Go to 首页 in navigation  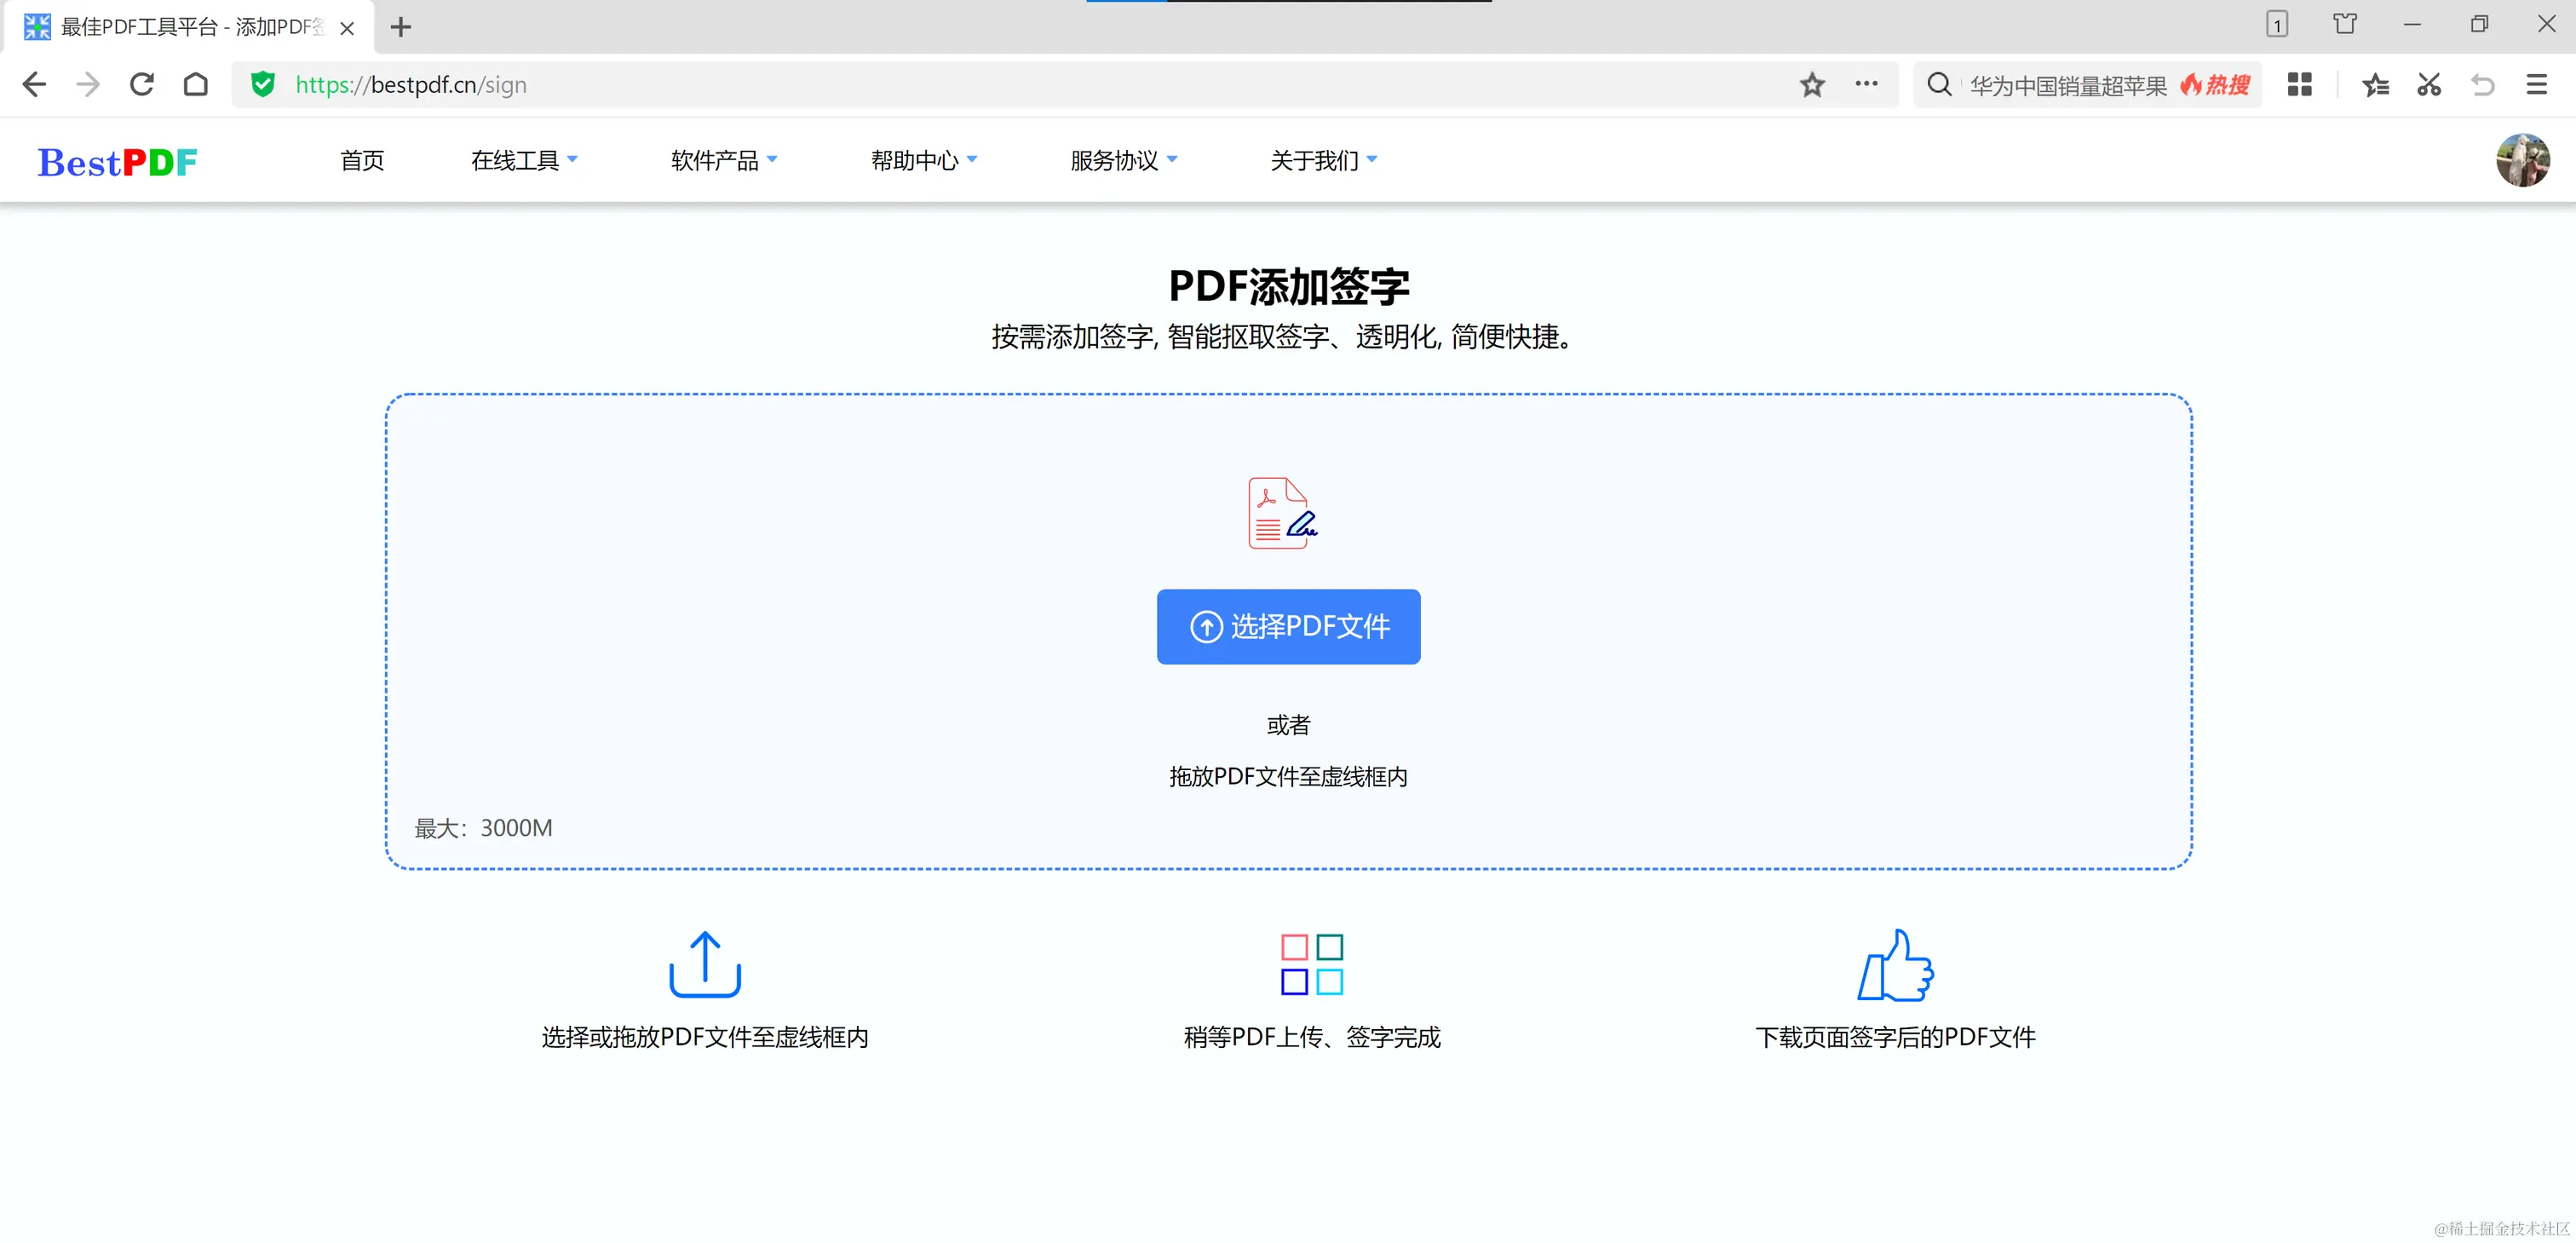(362, 160)
